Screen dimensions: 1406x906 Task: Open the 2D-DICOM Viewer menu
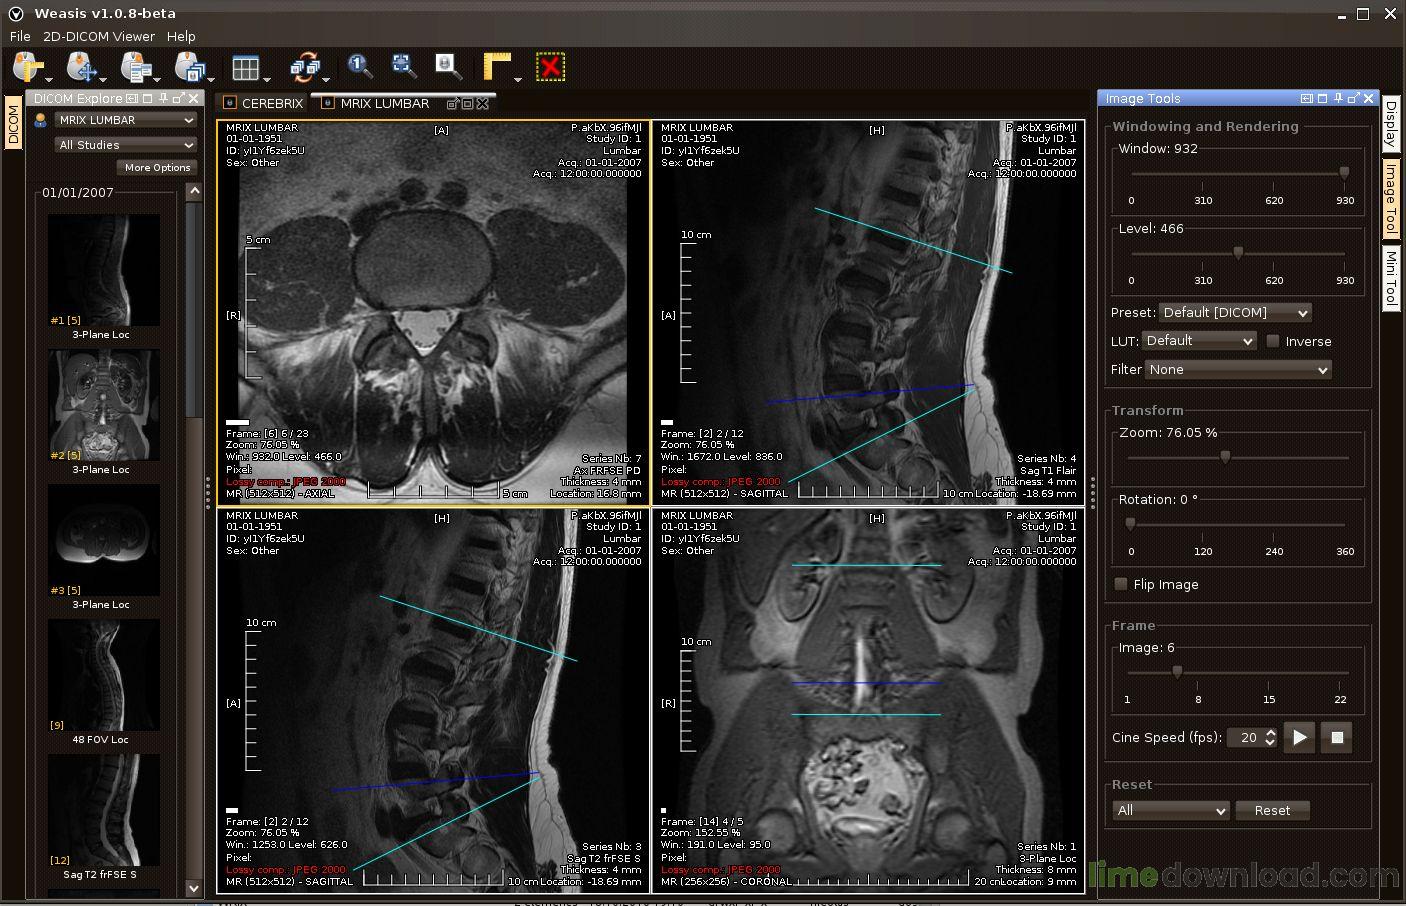point(99,36)
